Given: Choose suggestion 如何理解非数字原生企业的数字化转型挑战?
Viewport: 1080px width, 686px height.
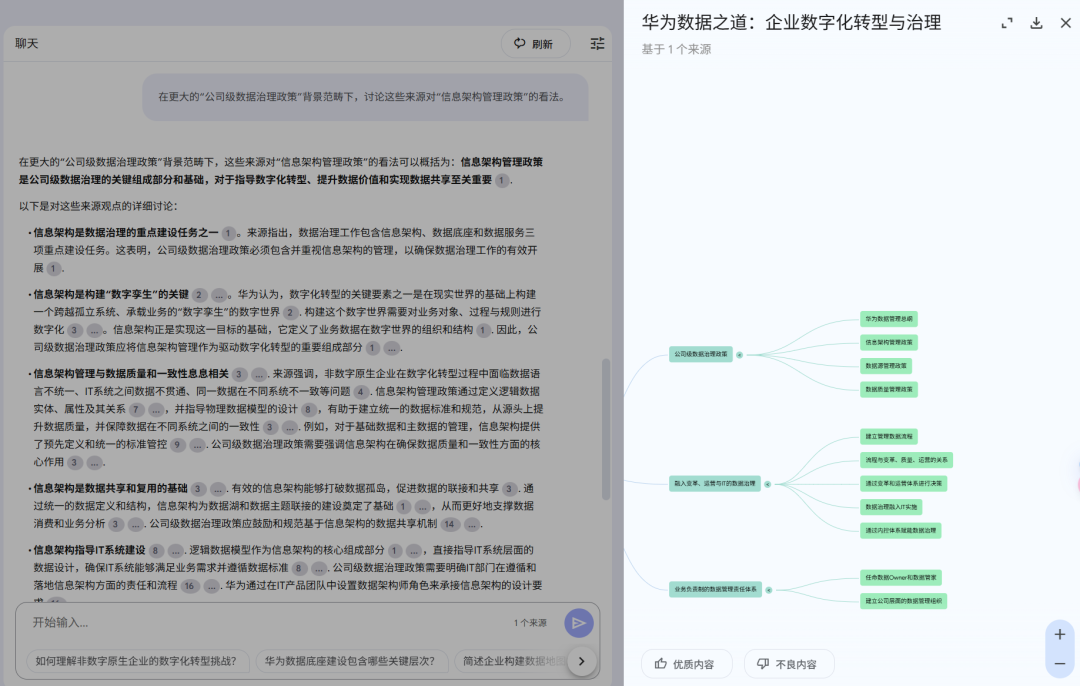Looking at the screenshot, I should coord(136,661).
